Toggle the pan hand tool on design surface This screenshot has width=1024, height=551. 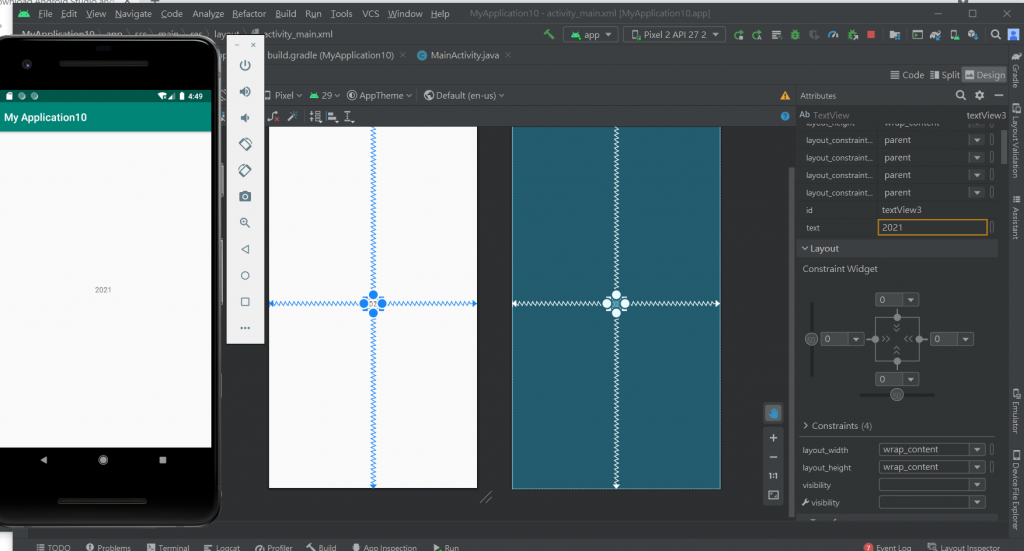point(773,413)
